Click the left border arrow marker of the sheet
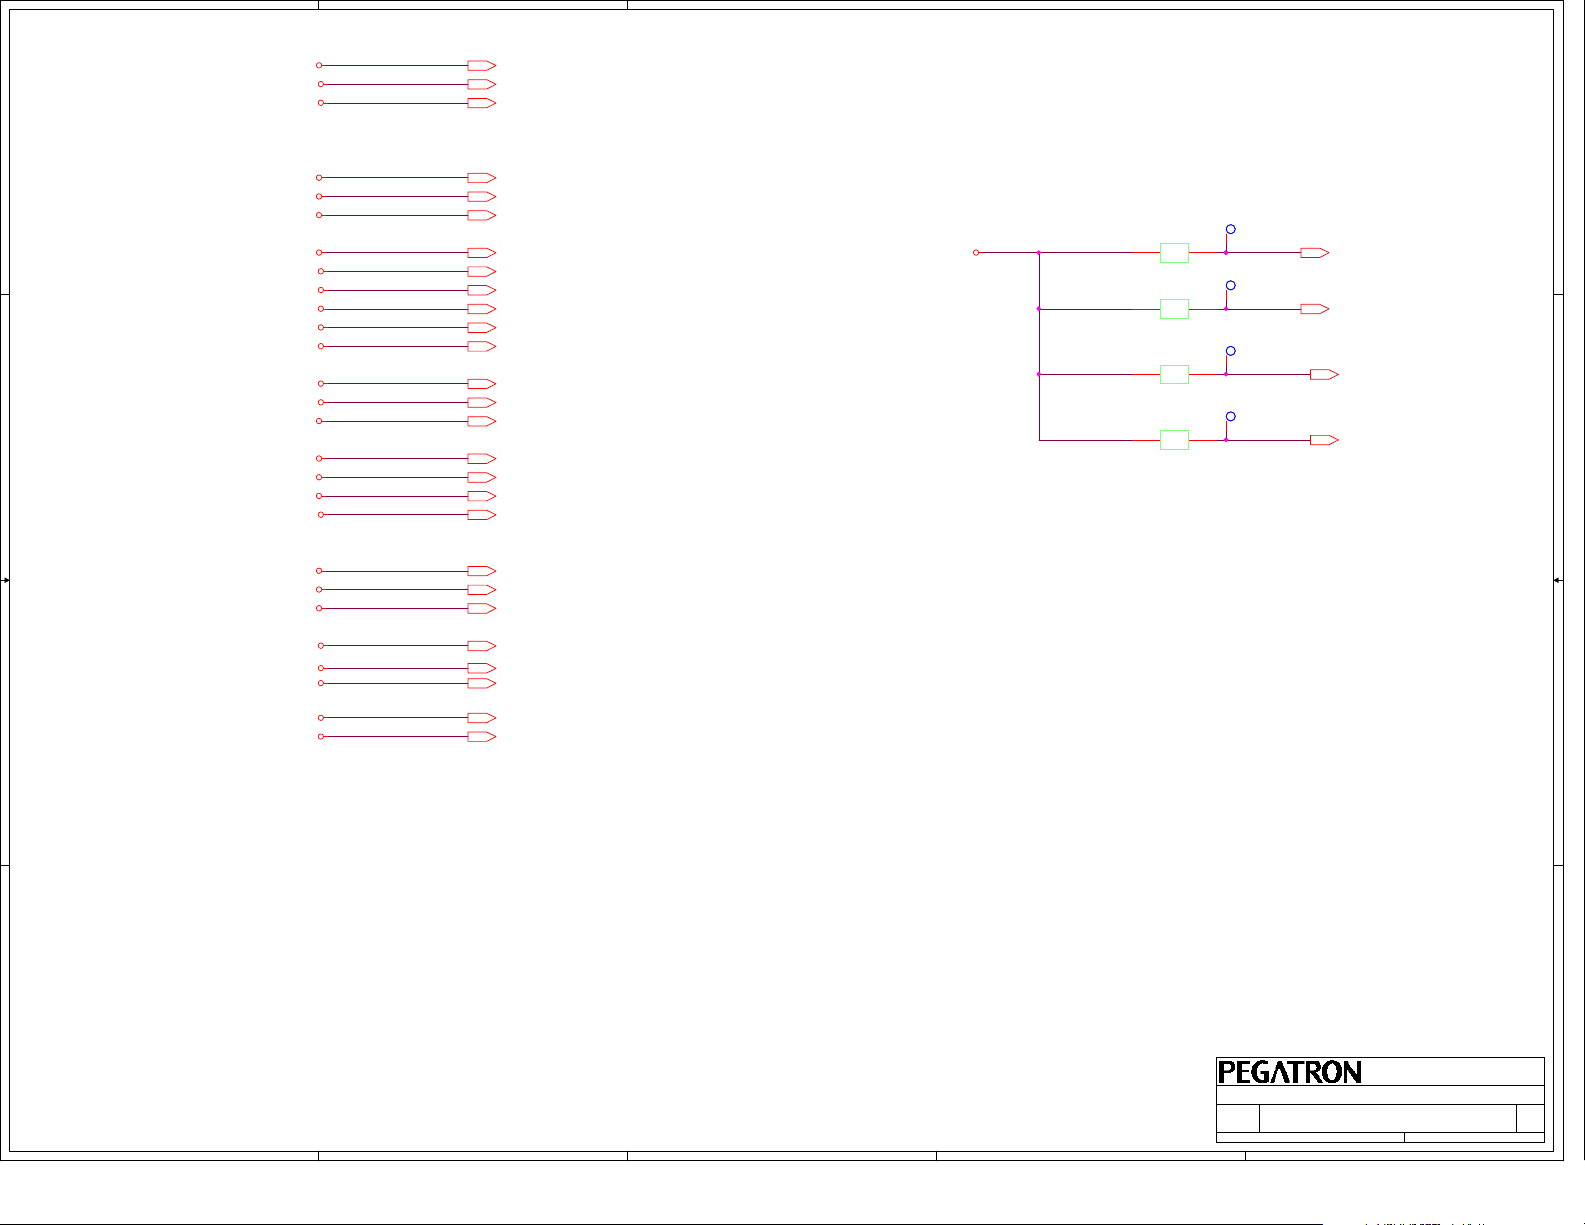The height and width of the screenshot is (1225, 1585). pyautogui.click(x=6, y=580)
